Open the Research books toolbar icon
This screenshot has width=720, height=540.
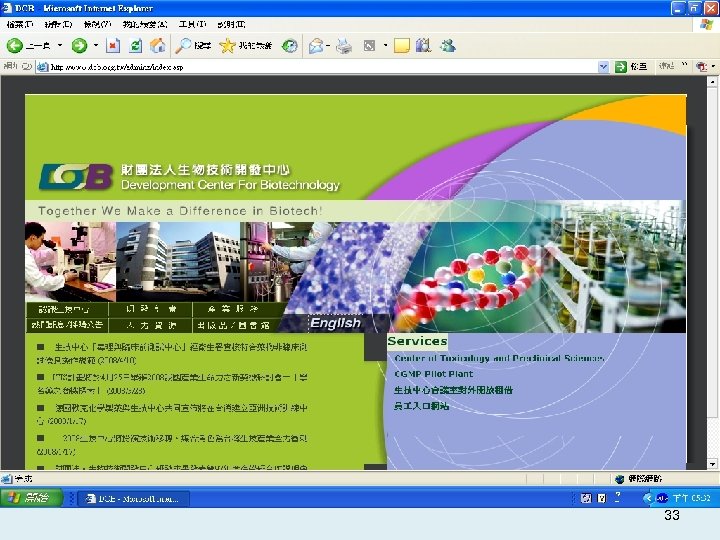click(423, 45)
